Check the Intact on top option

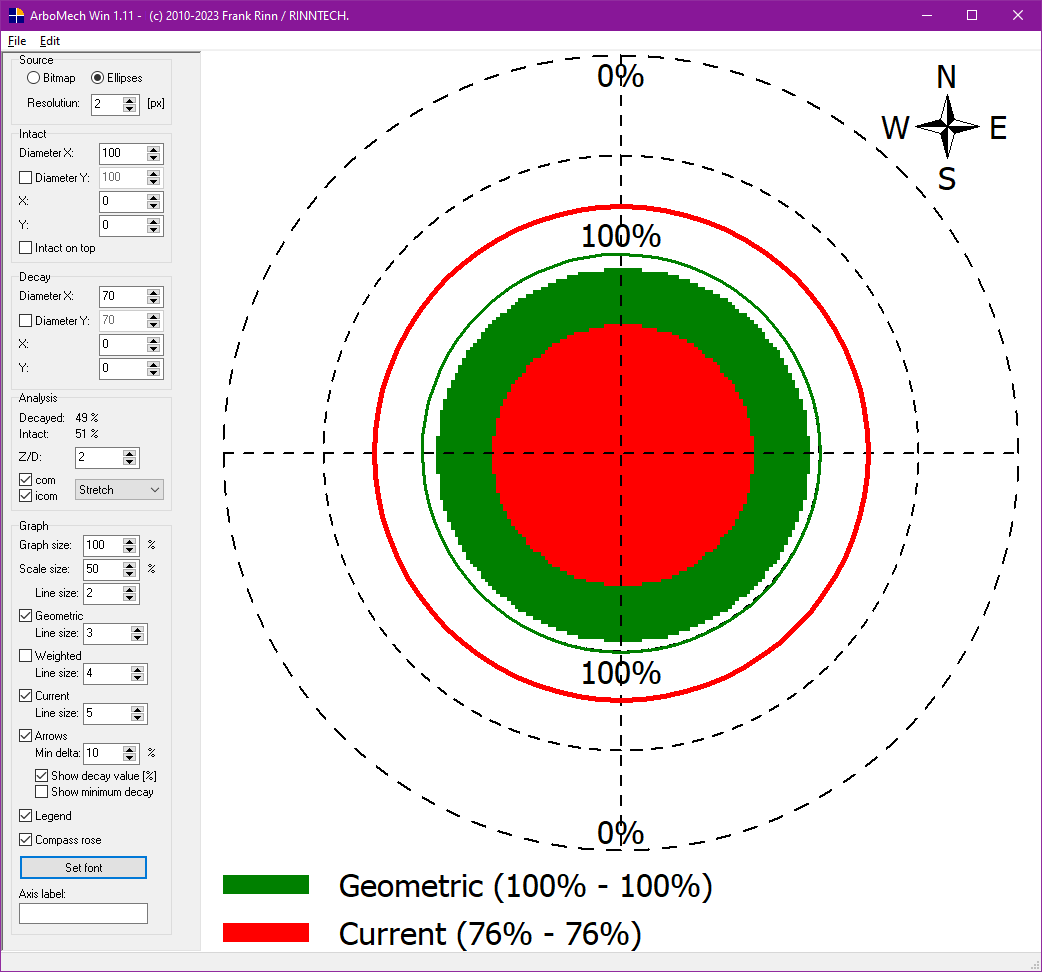click(26, 248)
